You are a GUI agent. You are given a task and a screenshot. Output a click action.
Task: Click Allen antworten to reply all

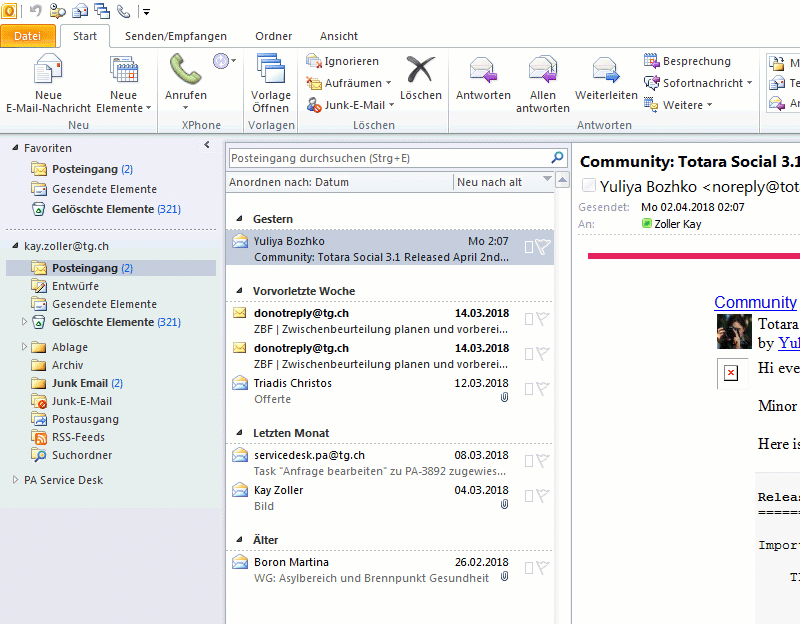(x=542, y=84)
